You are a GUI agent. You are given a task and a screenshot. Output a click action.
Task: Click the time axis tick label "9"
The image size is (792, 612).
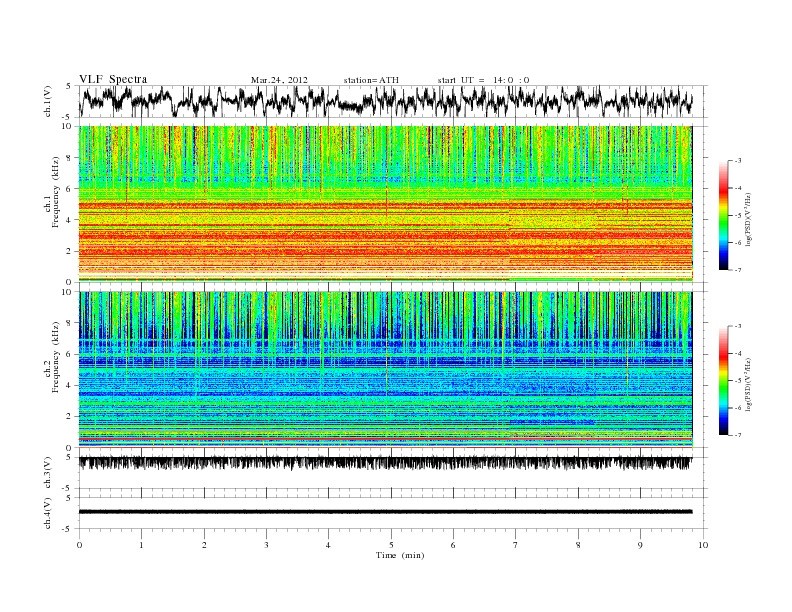(x=640, y=545)
